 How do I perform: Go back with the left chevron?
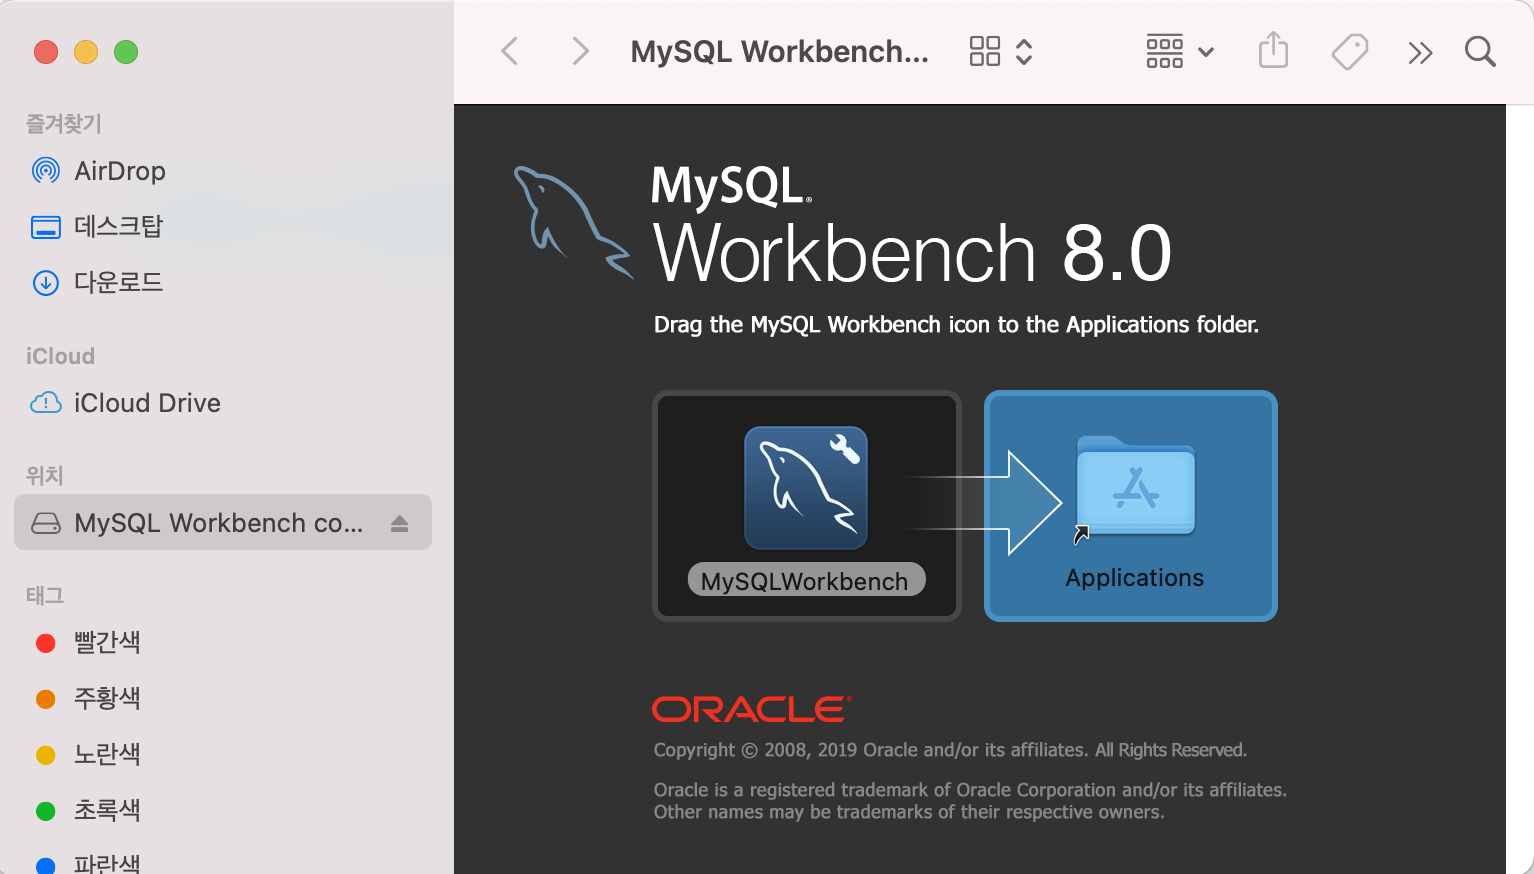(509, 51)
